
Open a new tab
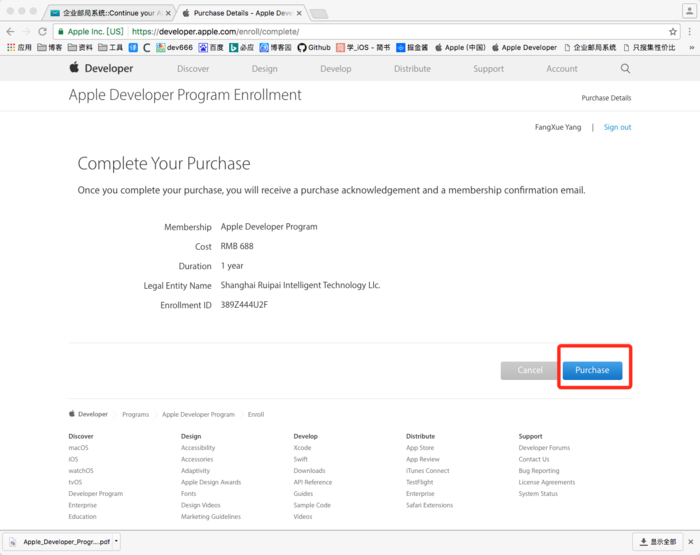319,14
